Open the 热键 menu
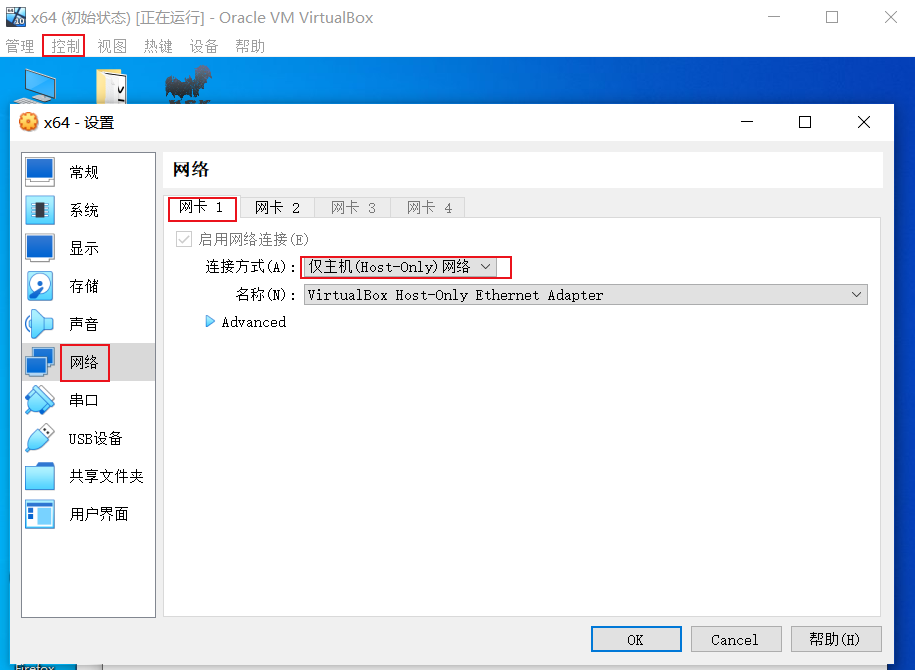The height and width of the screenshot is (670, 915). click(158, 46)
